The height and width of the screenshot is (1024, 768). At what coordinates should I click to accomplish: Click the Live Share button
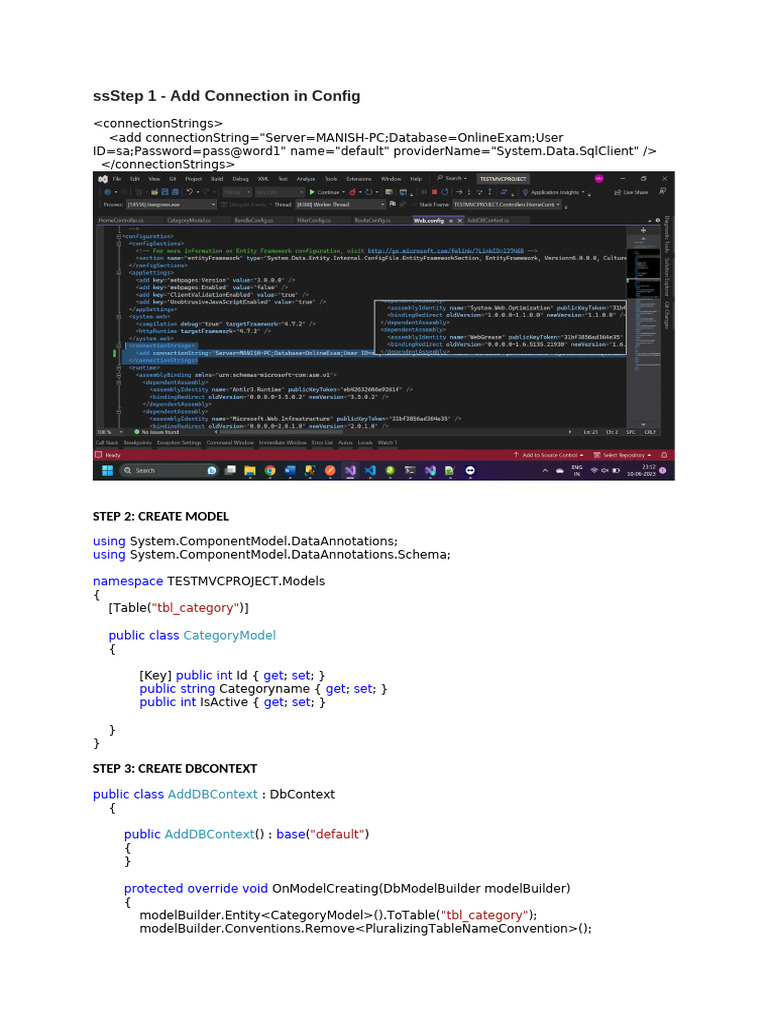631,193
